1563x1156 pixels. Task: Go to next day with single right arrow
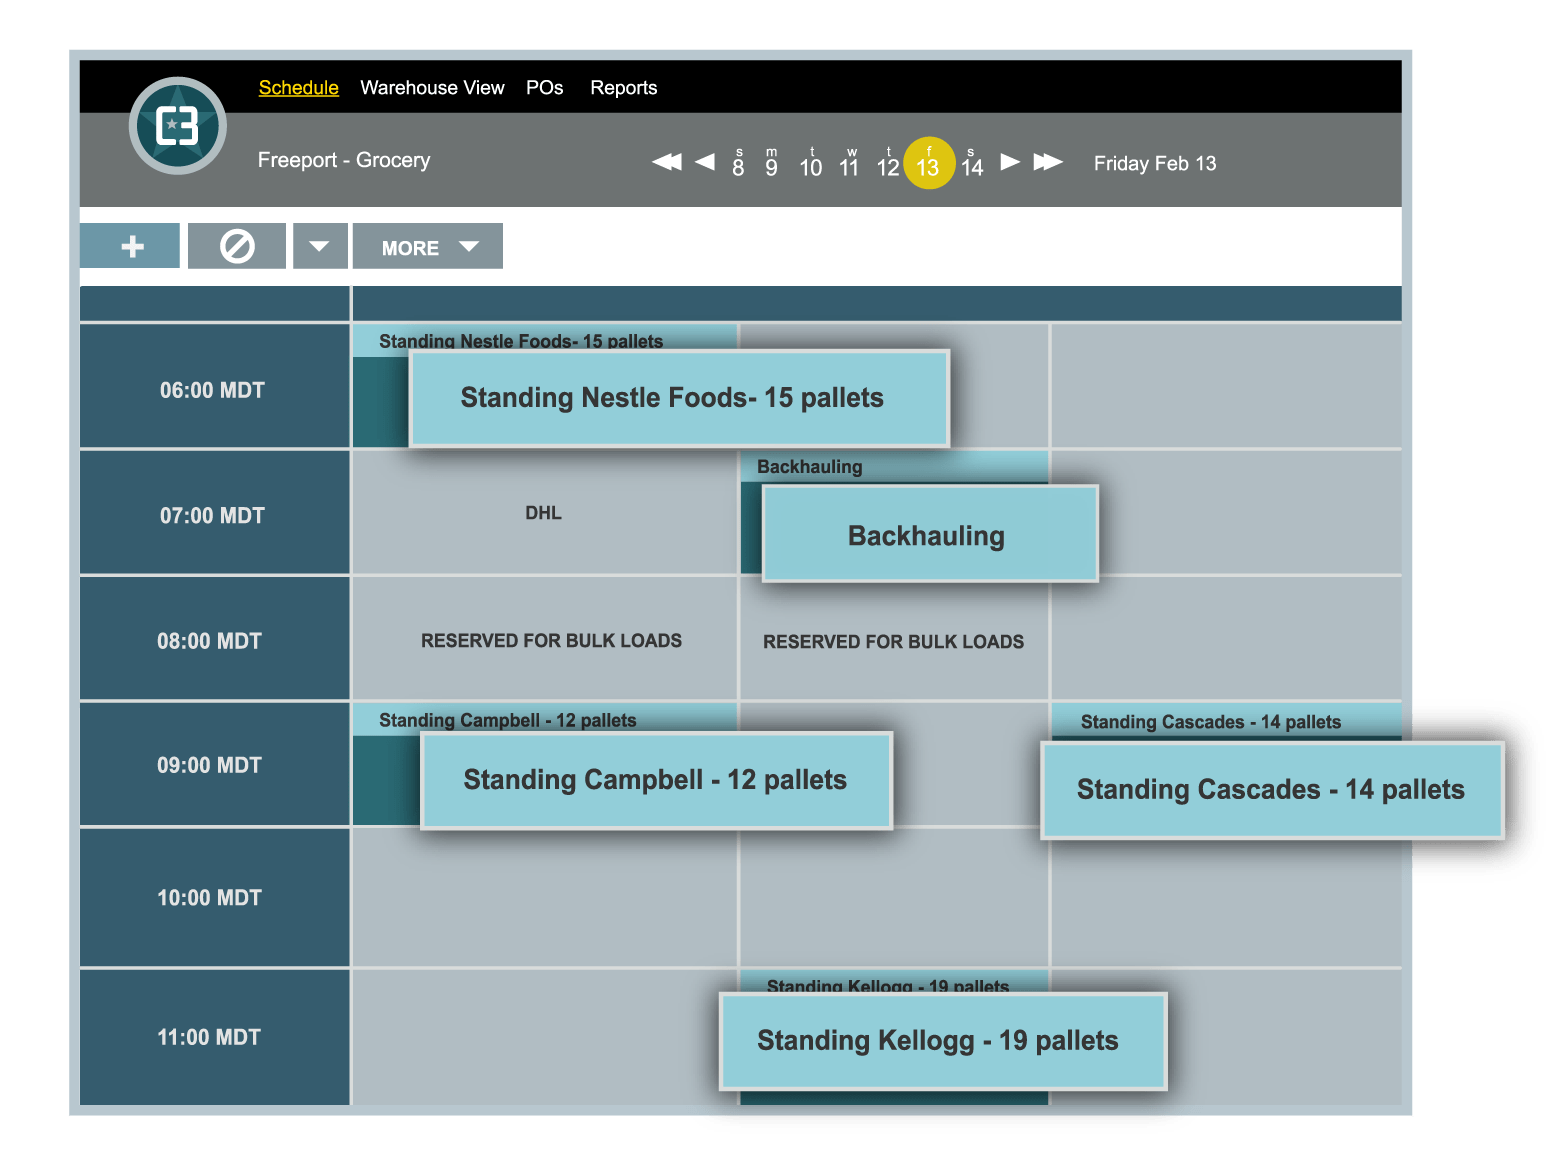pos(1011,162)
